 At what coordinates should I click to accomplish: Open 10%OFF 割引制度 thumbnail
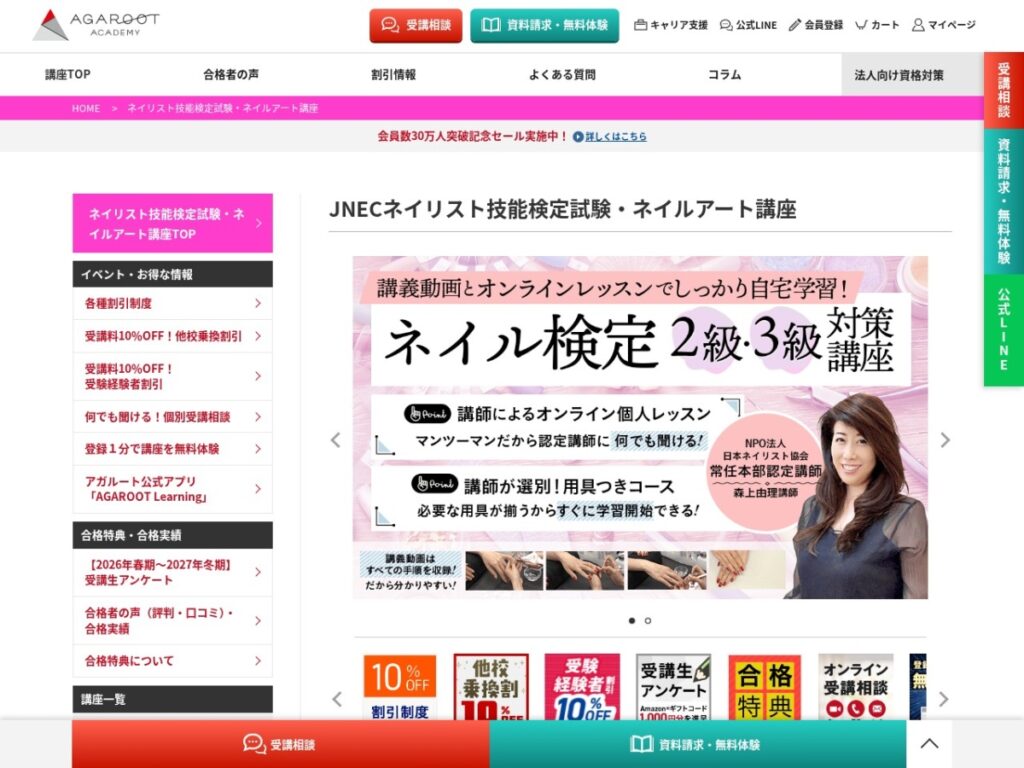point(400,687)
